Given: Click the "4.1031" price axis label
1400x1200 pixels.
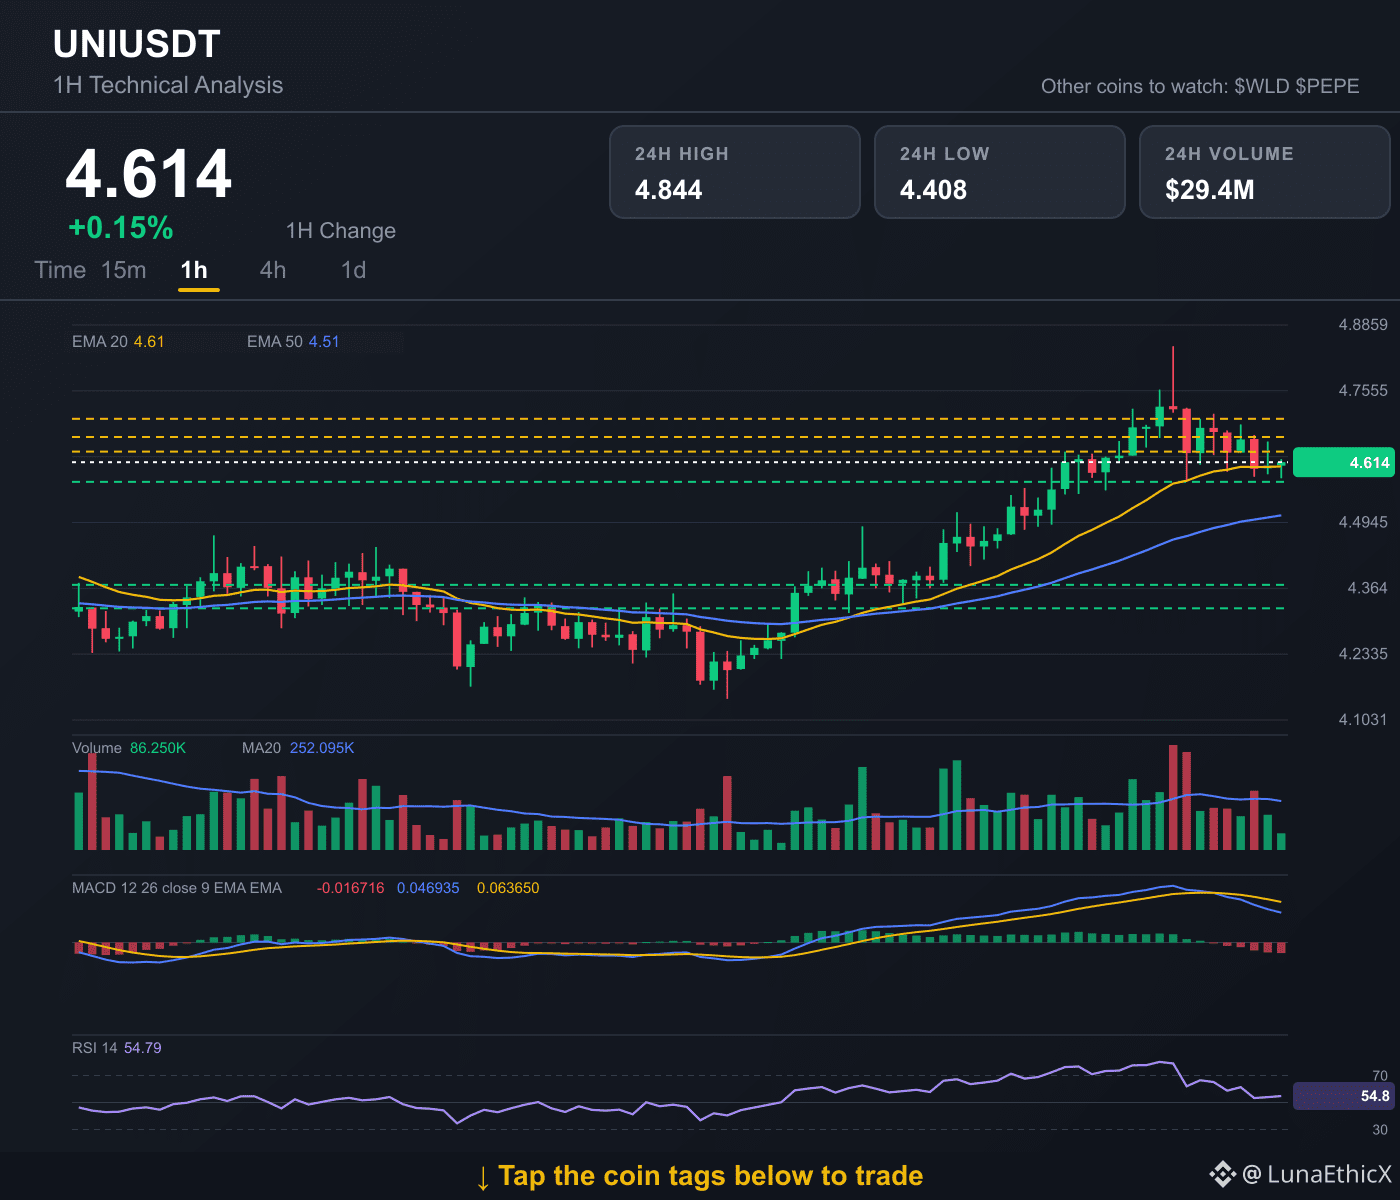Looking at the screenshot, I should point(1363,720).
